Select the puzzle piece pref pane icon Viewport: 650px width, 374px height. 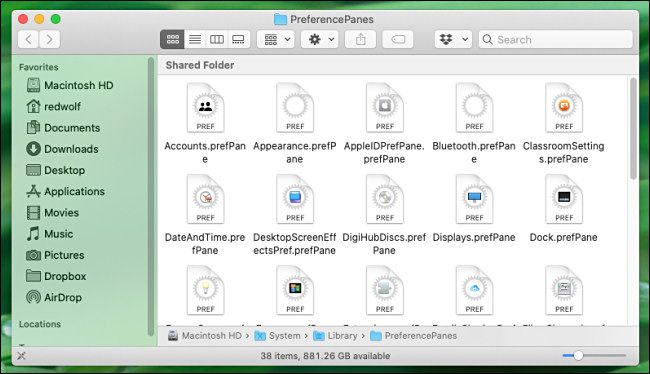[x=385, y=290]
